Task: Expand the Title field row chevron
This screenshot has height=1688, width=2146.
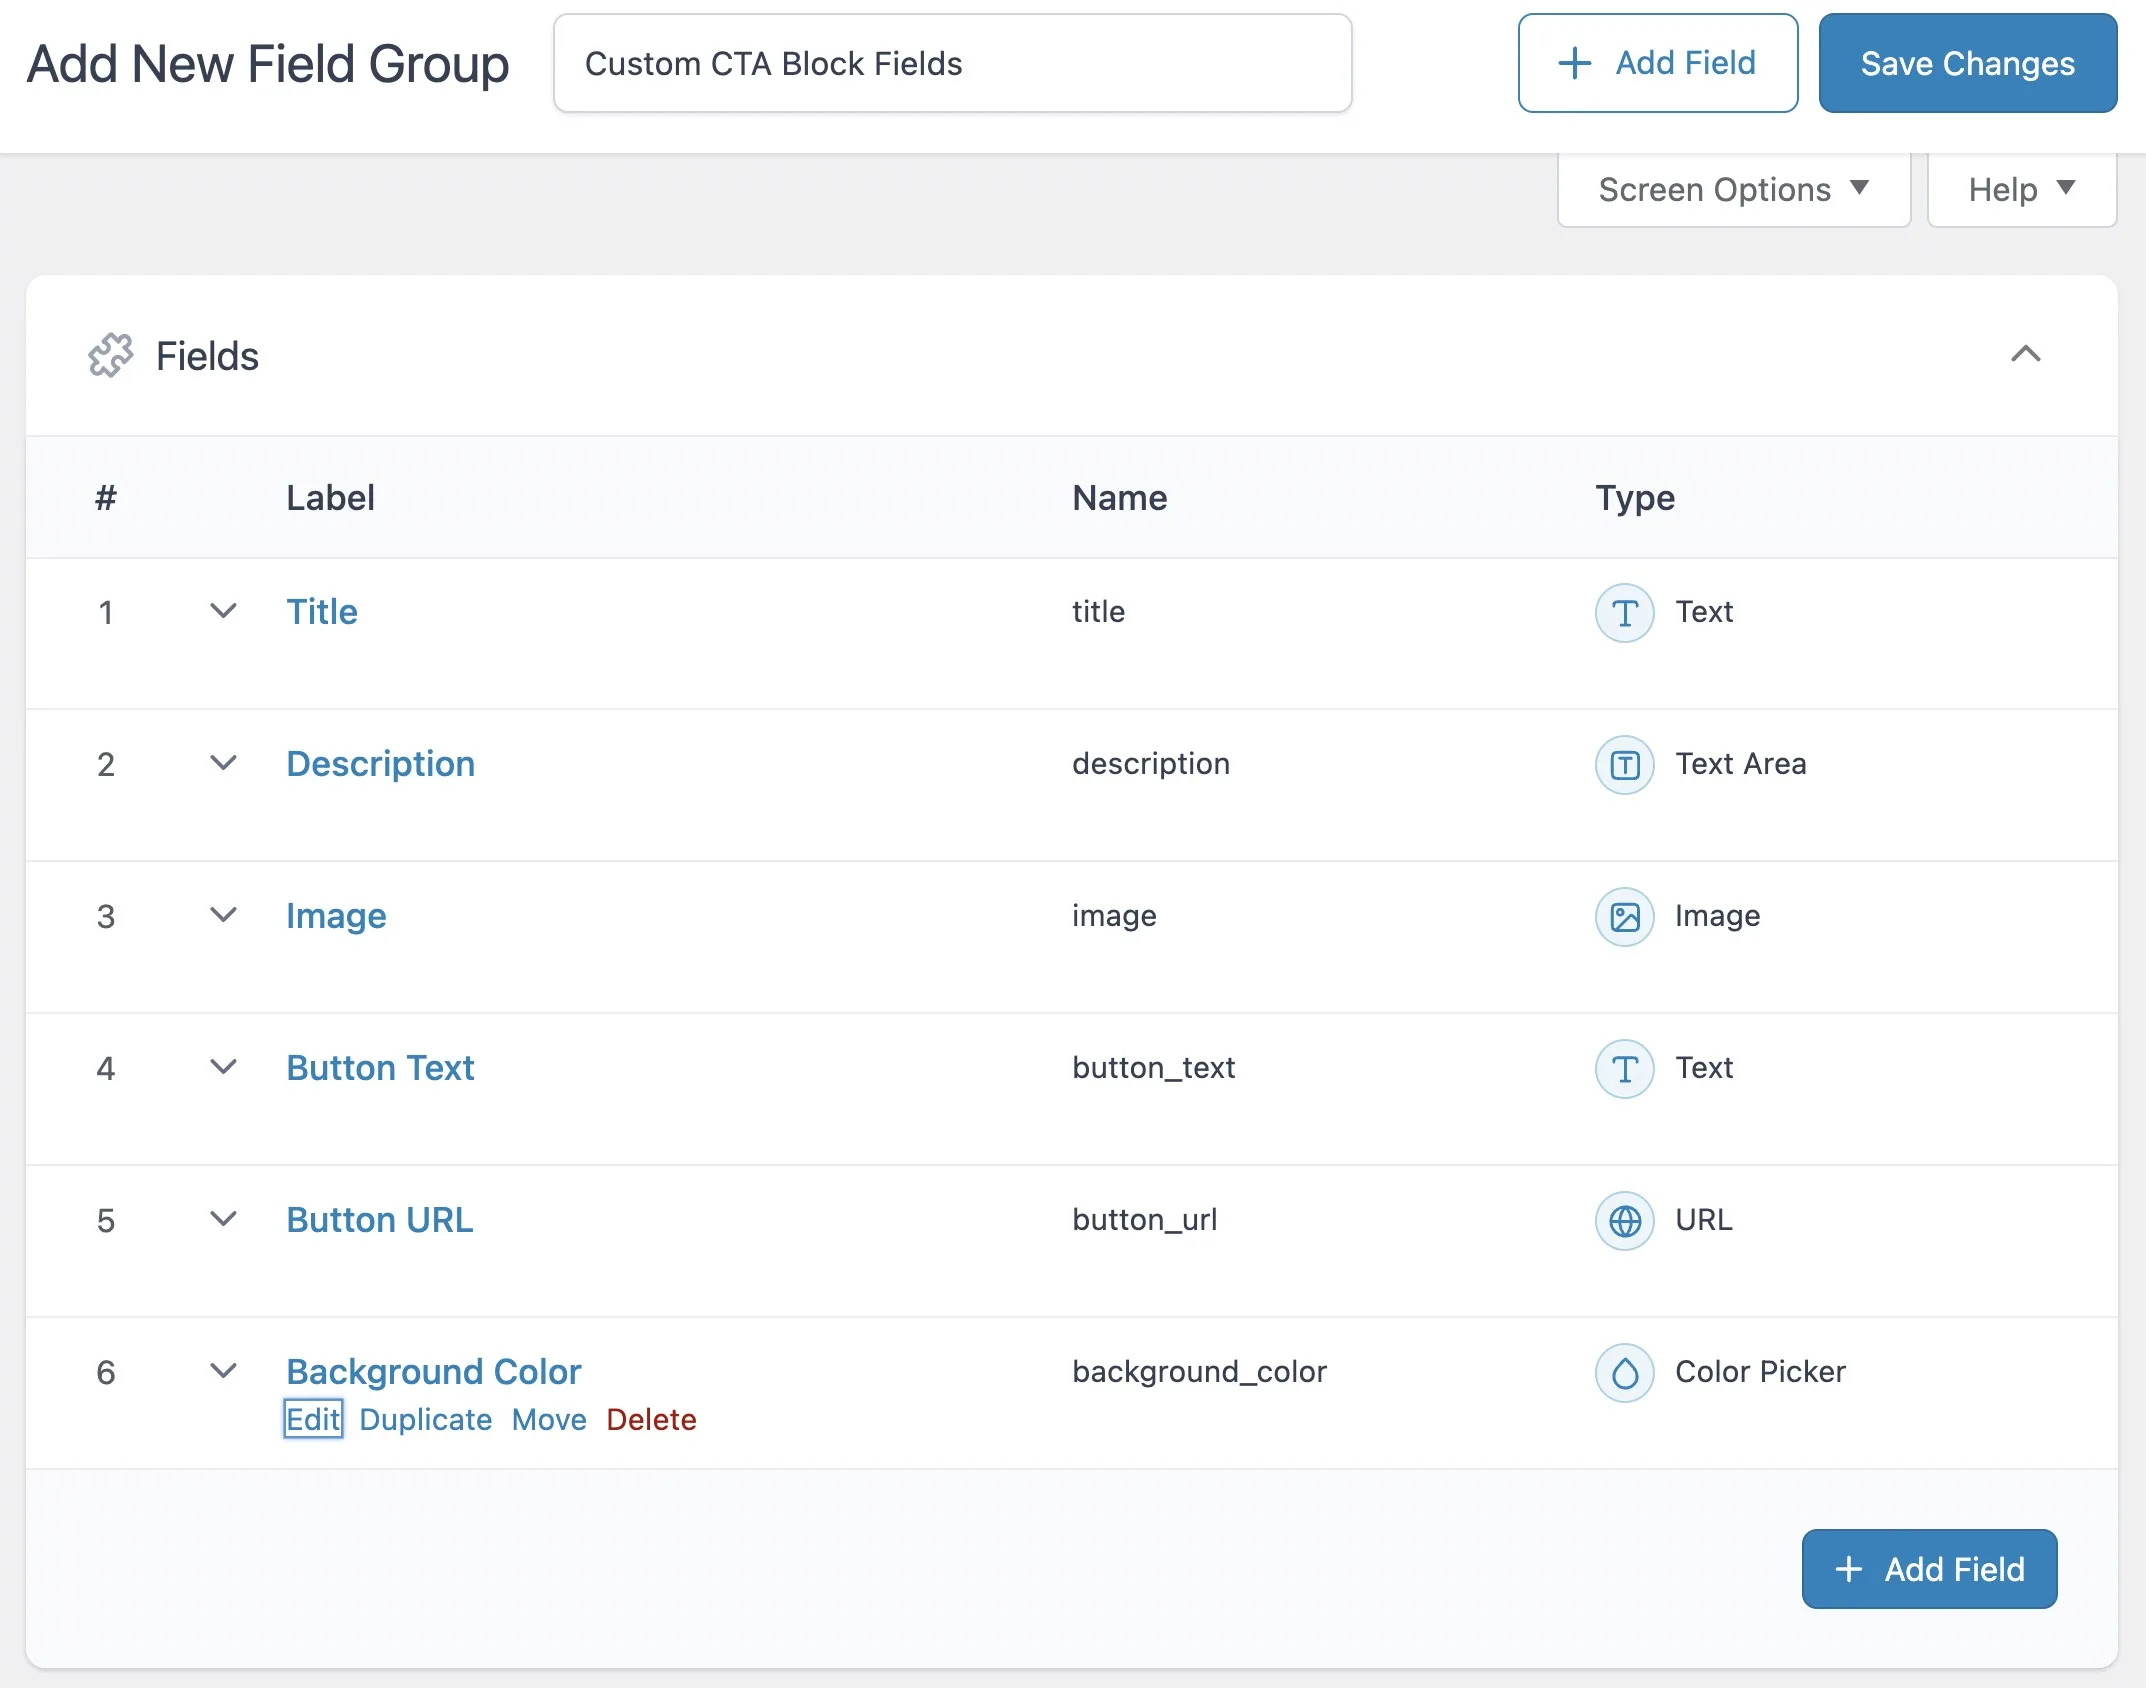Action: pos(224,610)
